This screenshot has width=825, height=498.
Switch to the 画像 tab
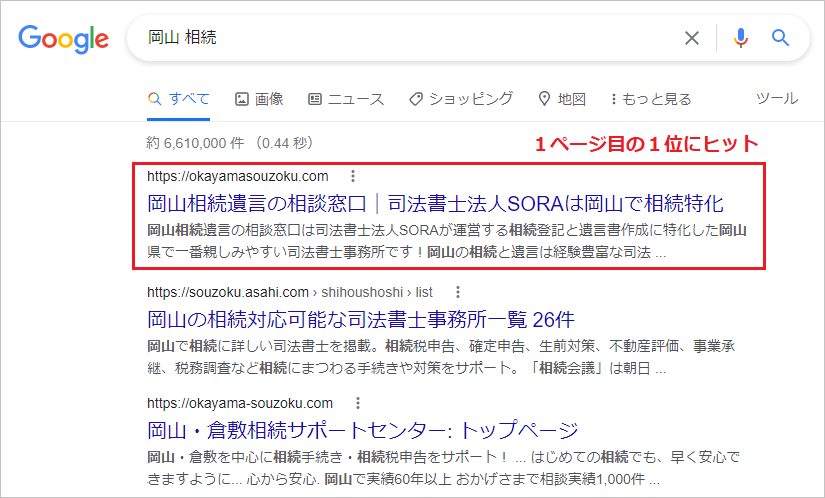point(259,99)
